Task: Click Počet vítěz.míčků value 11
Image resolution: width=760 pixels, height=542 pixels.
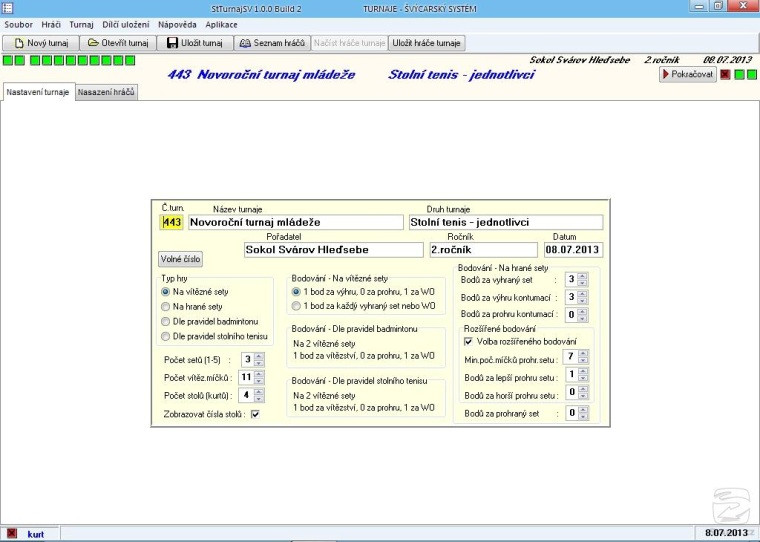Action: (247, 378)
